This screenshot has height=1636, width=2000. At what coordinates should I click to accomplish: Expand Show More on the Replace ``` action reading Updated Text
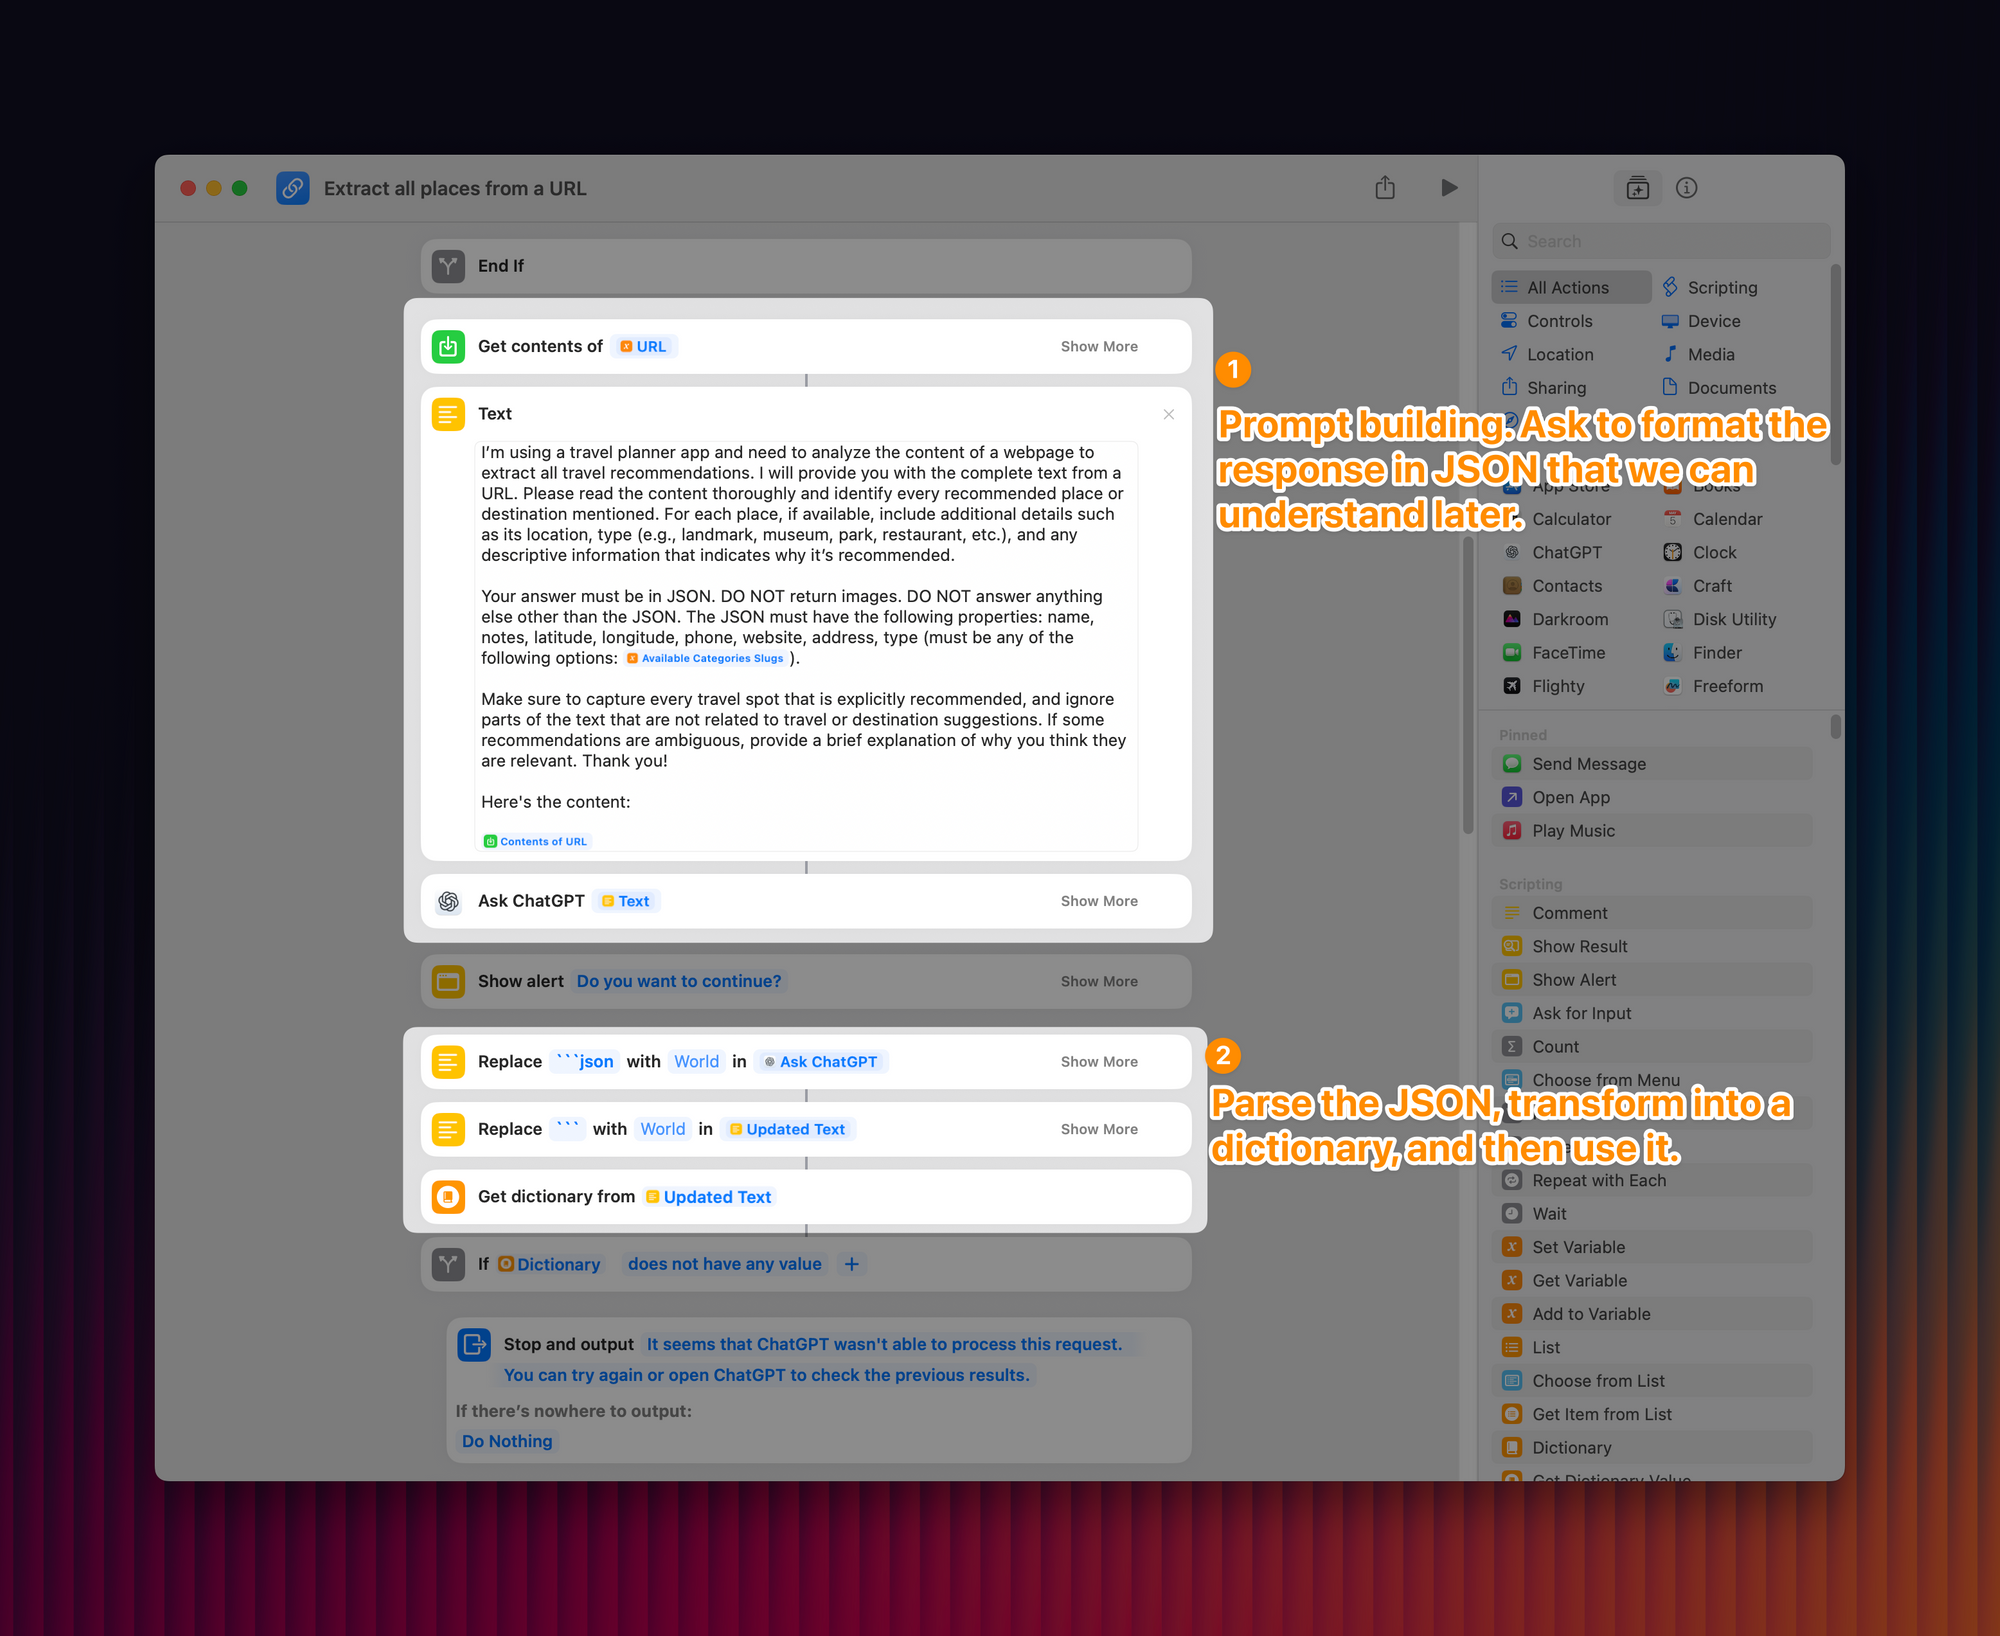click(1099, 1129)
